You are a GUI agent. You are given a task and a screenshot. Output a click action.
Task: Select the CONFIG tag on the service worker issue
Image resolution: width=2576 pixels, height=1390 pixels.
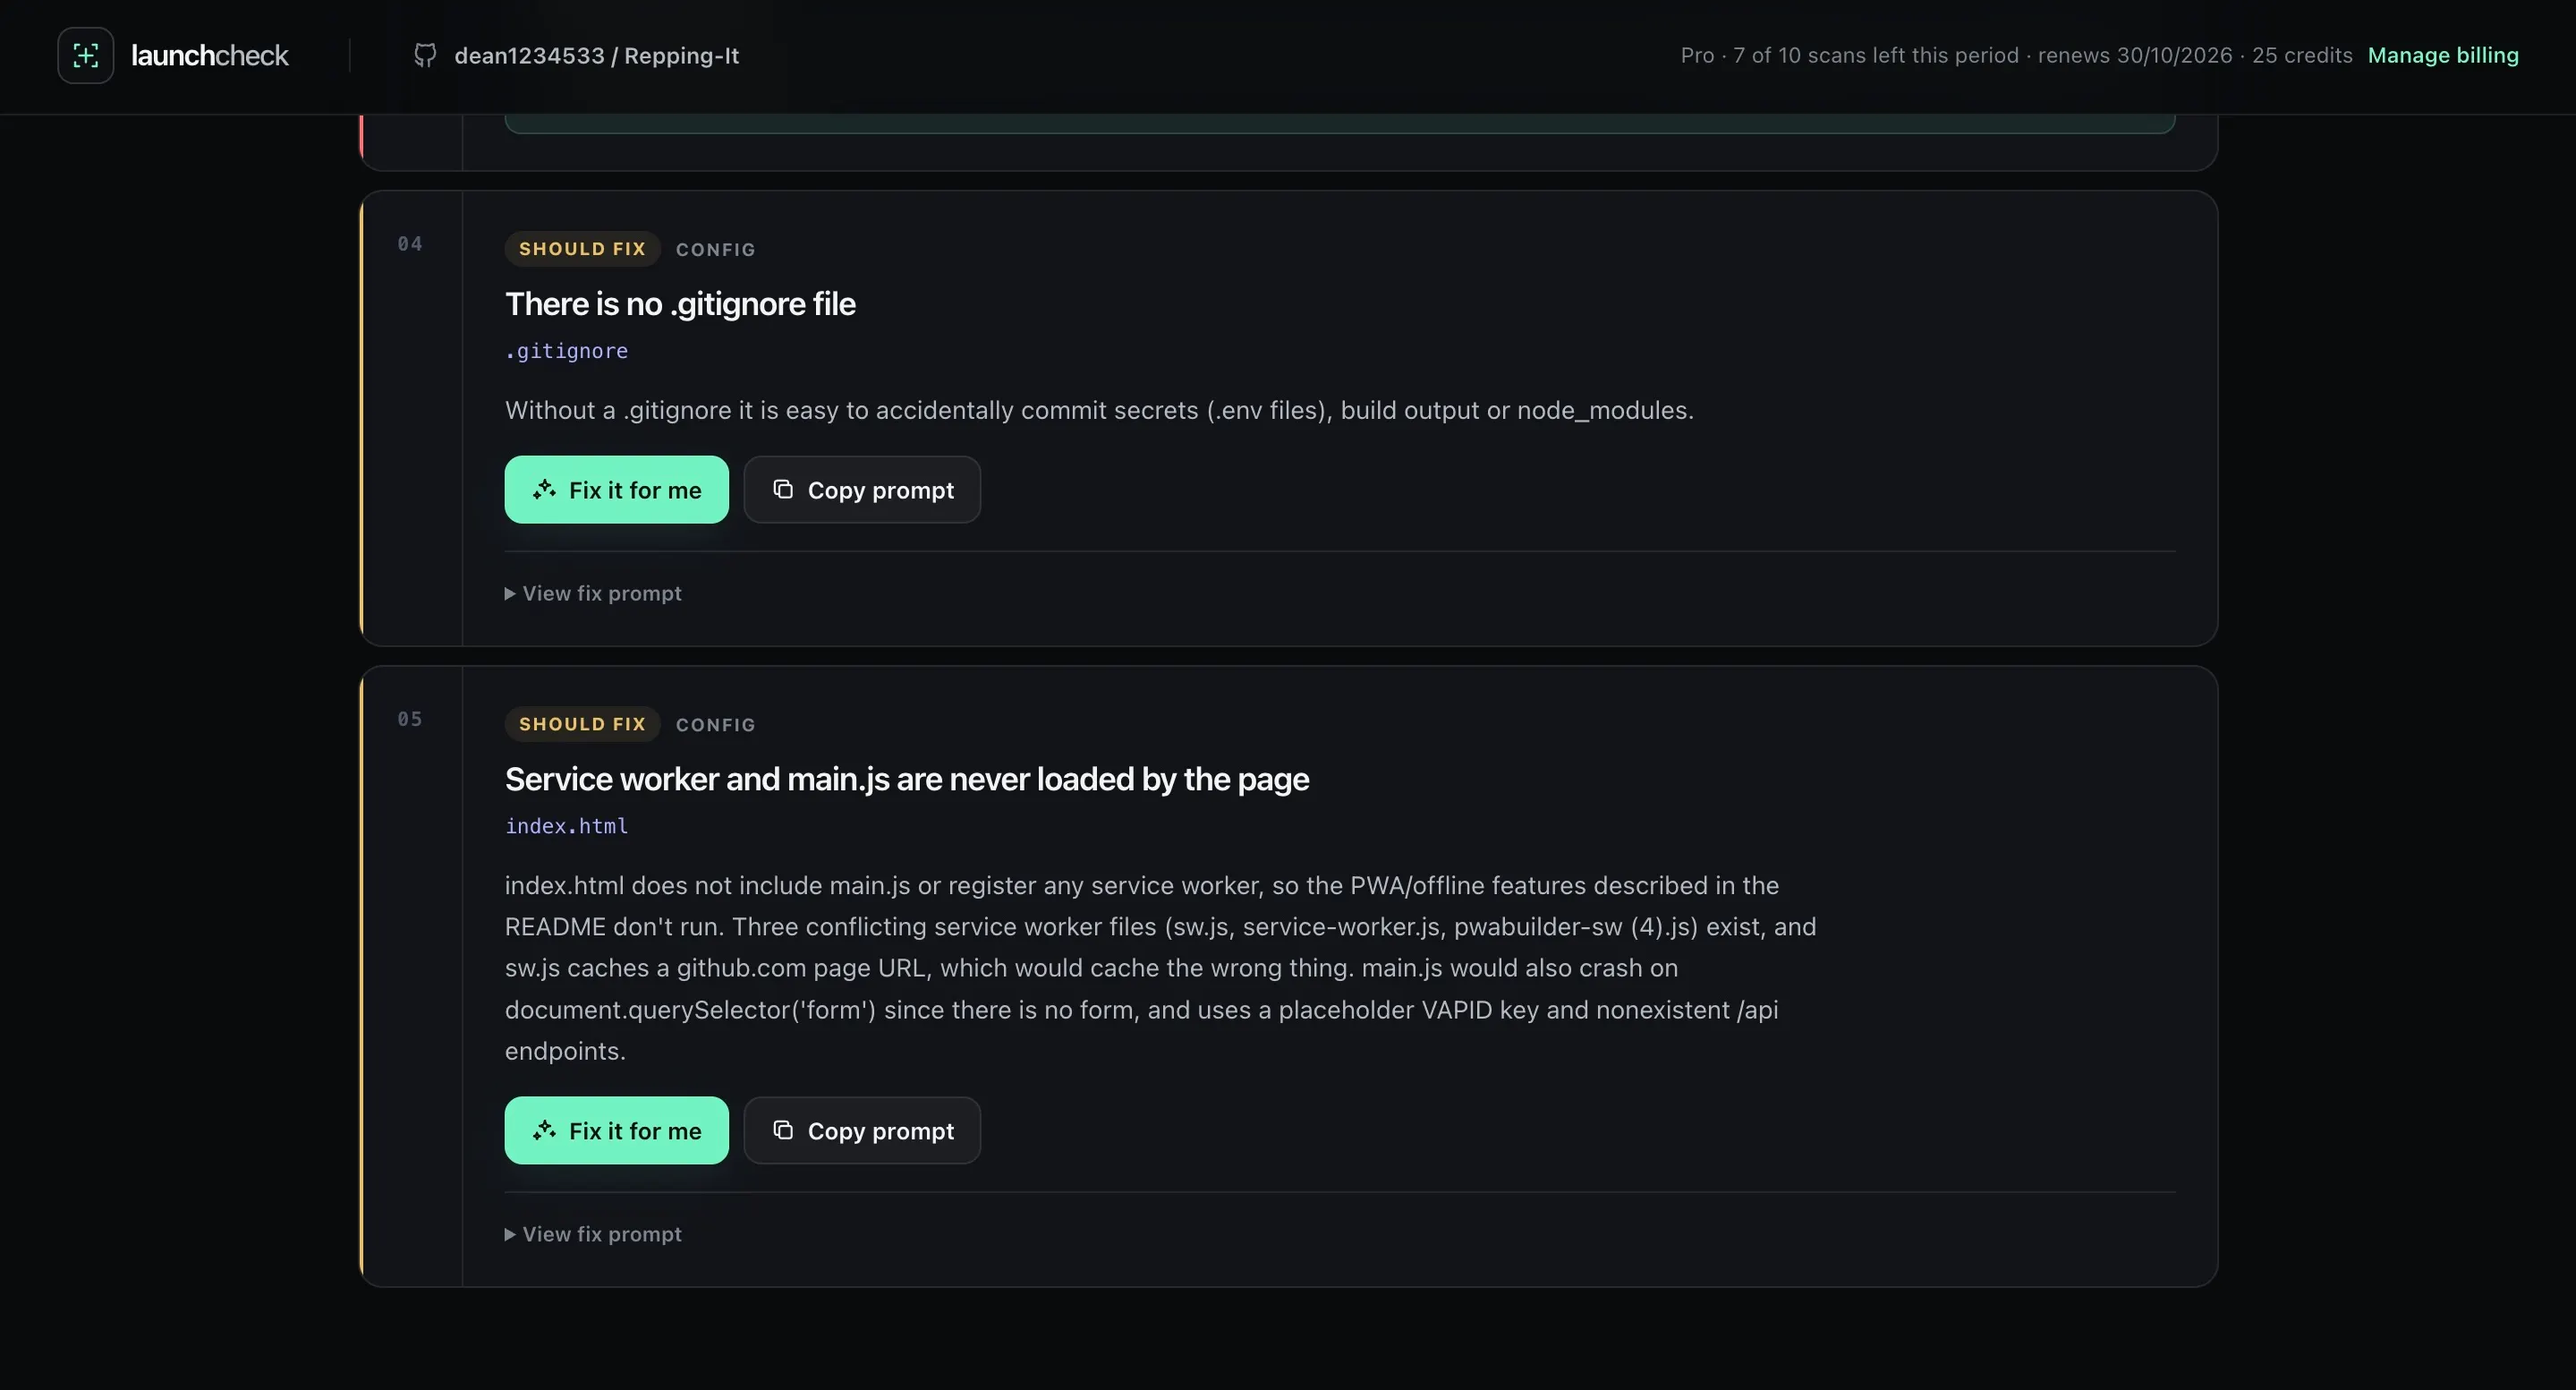[x=716, y=725]
